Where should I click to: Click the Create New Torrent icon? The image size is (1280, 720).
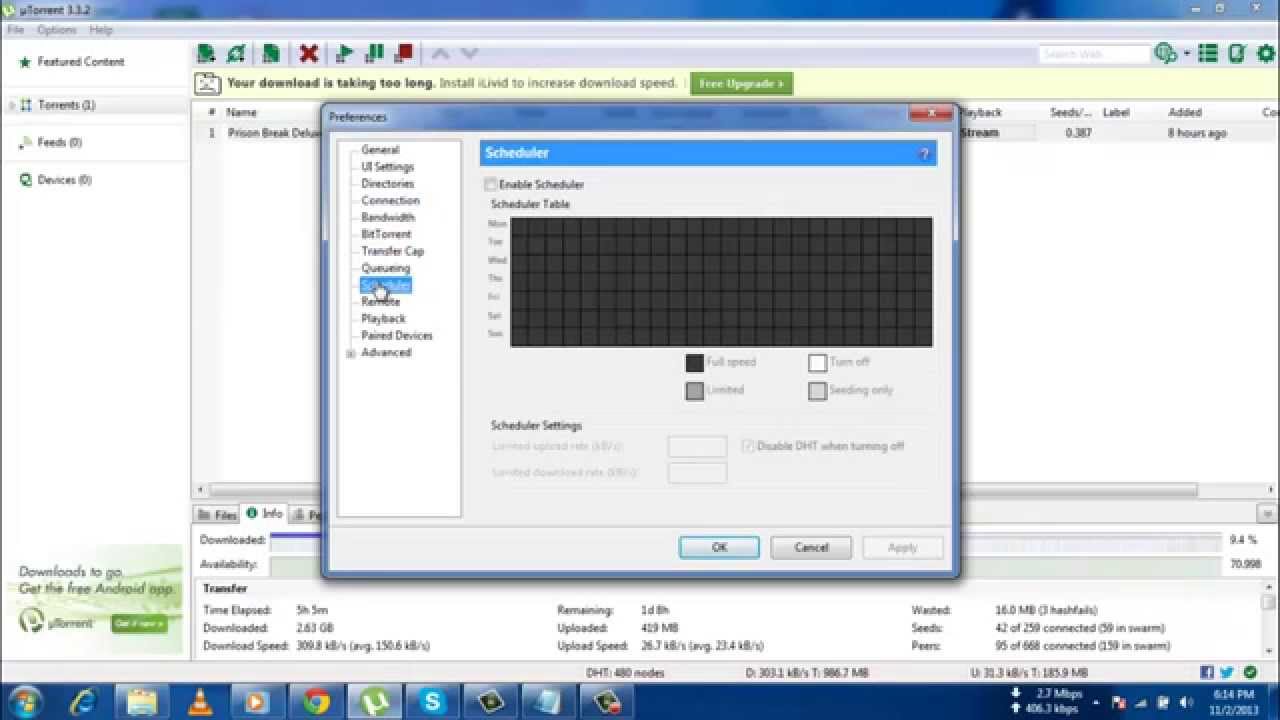click(x=271, y=54)
